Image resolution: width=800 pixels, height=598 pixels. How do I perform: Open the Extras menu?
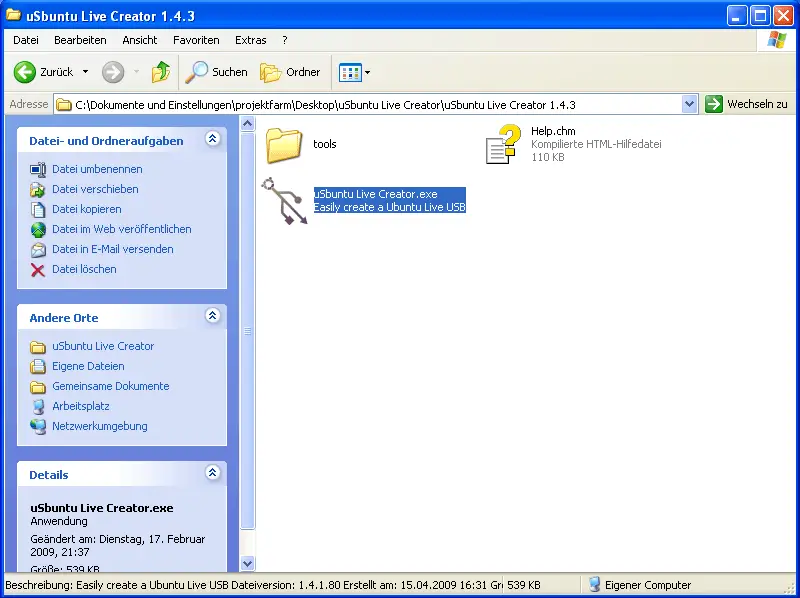250,40
